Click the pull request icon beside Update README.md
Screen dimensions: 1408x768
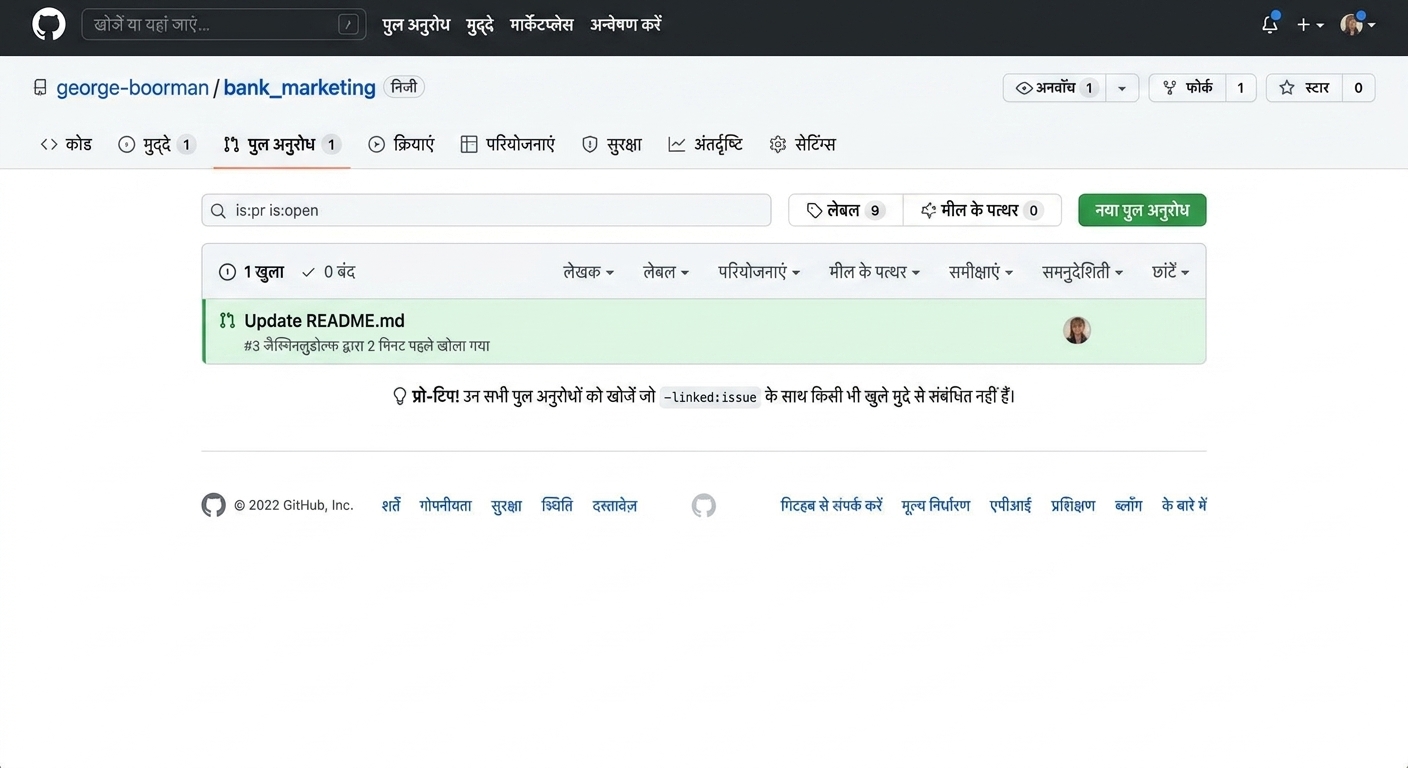(227, 321)
